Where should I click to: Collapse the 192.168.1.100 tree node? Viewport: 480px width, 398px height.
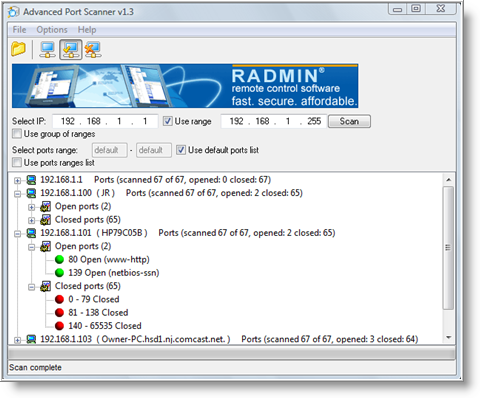click(17, 194)
